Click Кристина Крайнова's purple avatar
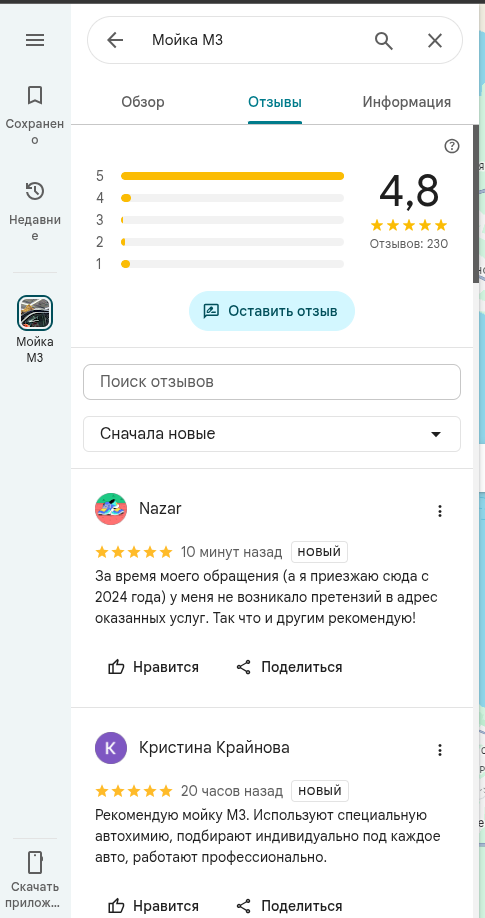Screen dimensions: 485x918 pos(111,748)
